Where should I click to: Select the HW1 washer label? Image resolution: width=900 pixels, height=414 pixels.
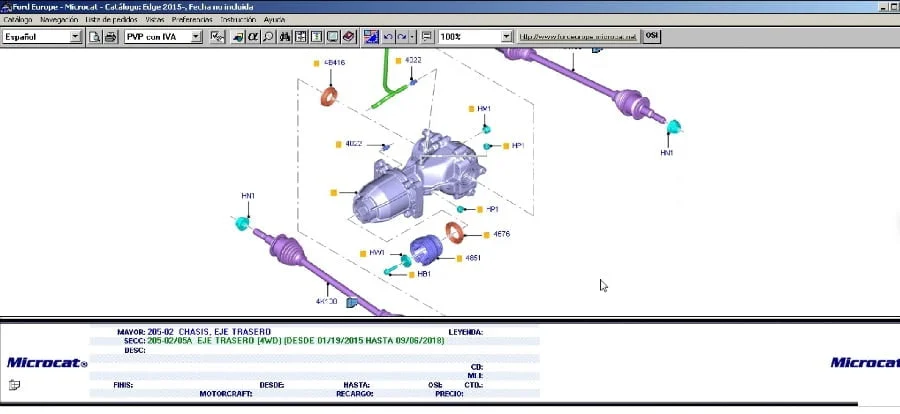[377, 253]
